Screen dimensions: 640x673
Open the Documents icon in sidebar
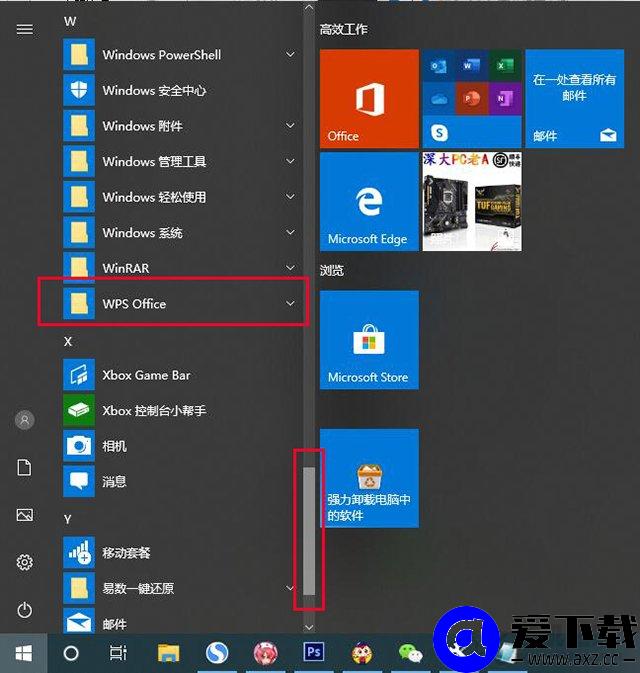click(x=24, y=467)
